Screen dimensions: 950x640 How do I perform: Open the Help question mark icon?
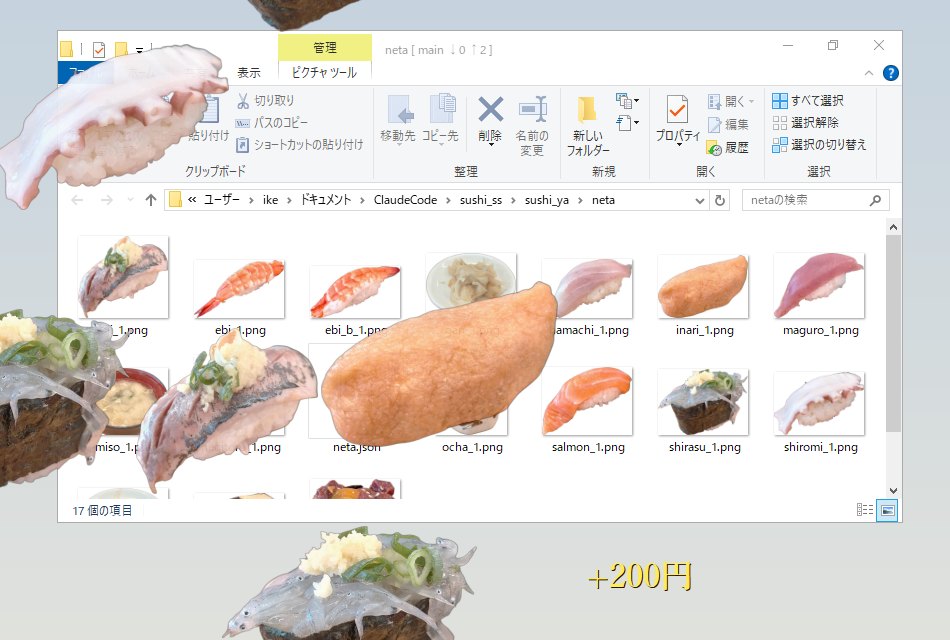pyautogui.click(x=891, y=73)
